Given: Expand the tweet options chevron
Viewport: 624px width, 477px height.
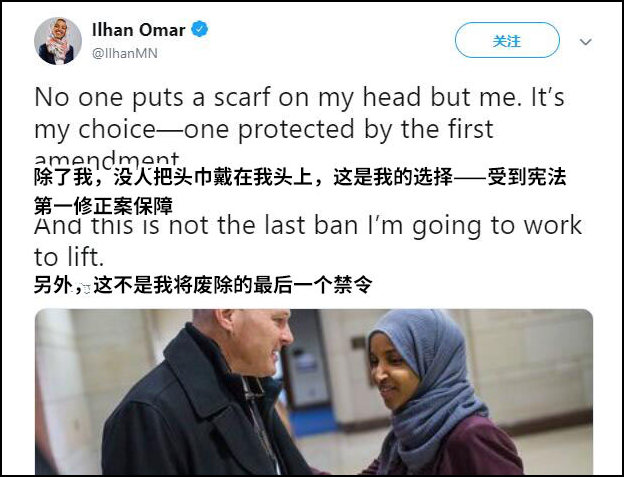Looking at the screenshot, I should 585,41.
